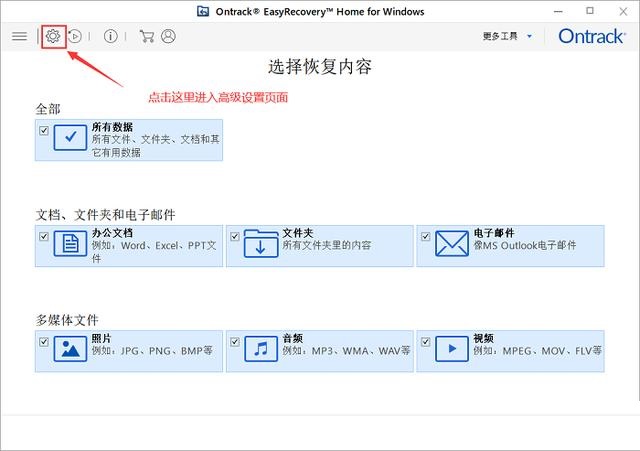Image resolution: width=640 pixels, height=451 pixels.
Task: Click the 电子邮件 envelope icon
Action: point(451,243)
